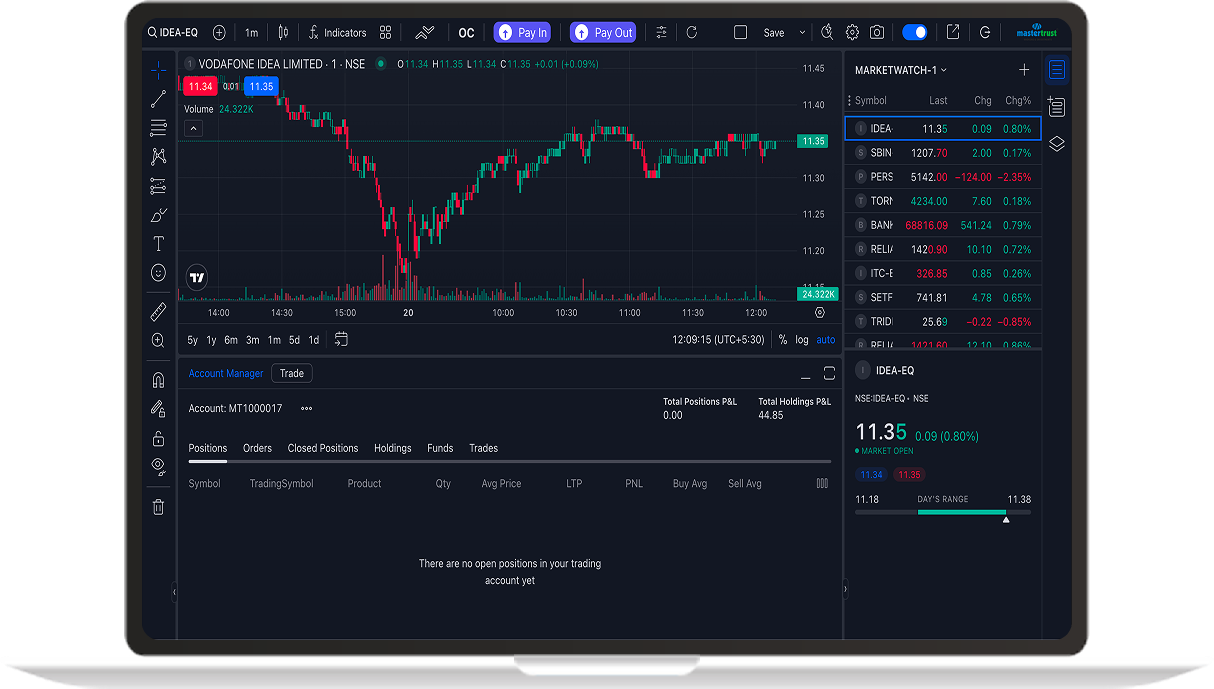Select the Text annotation tool
The width and height of the screenshot is (1214, 689).
[158, 243]
